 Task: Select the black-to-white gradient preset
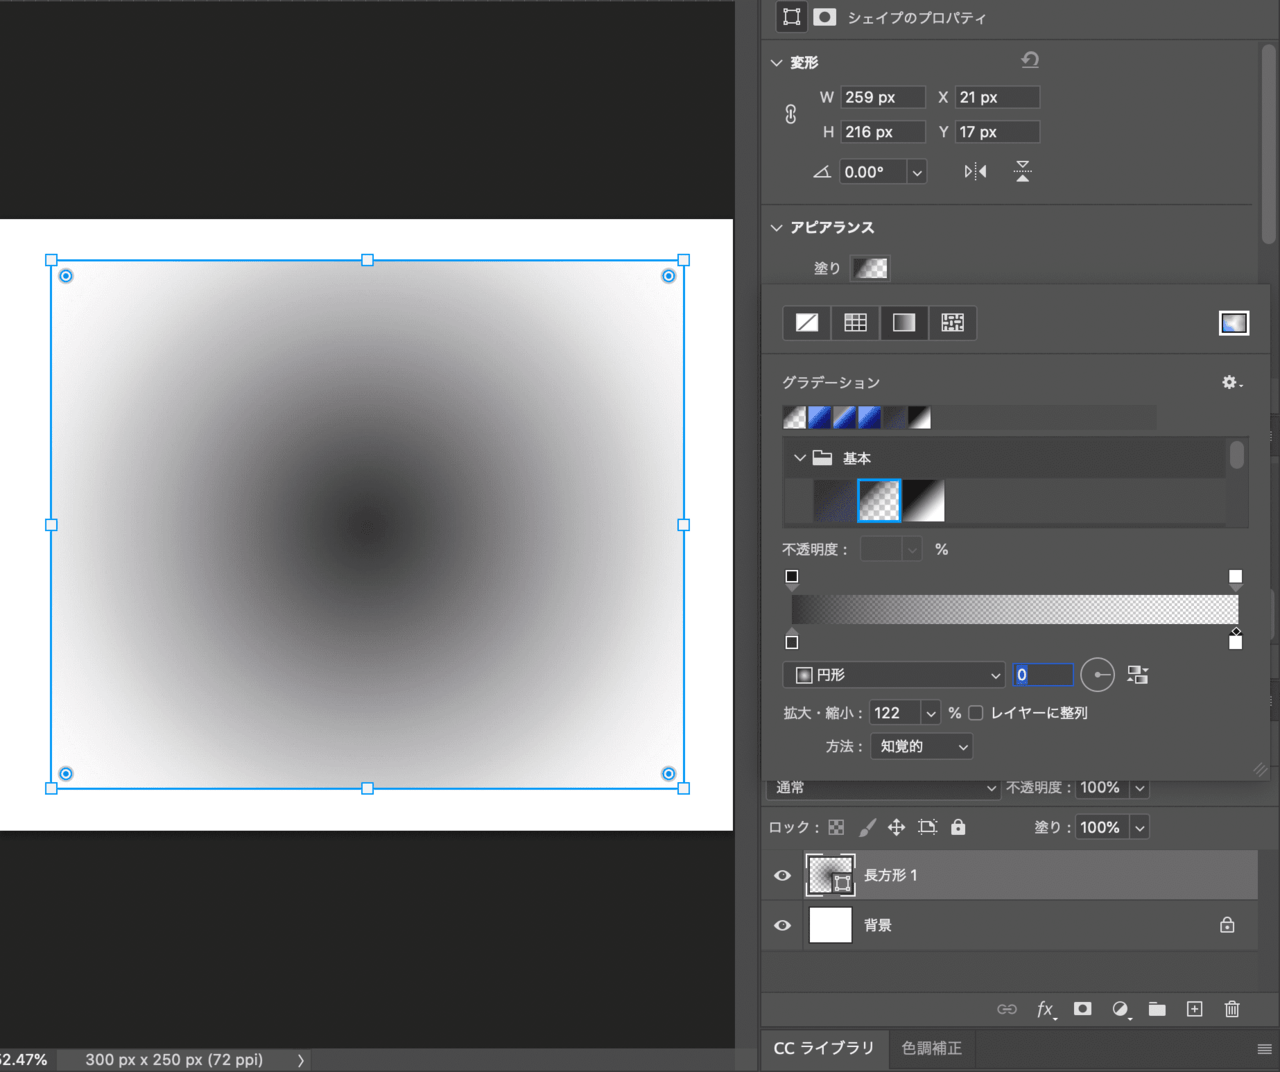pyautogui.click(x=924, y=501)
